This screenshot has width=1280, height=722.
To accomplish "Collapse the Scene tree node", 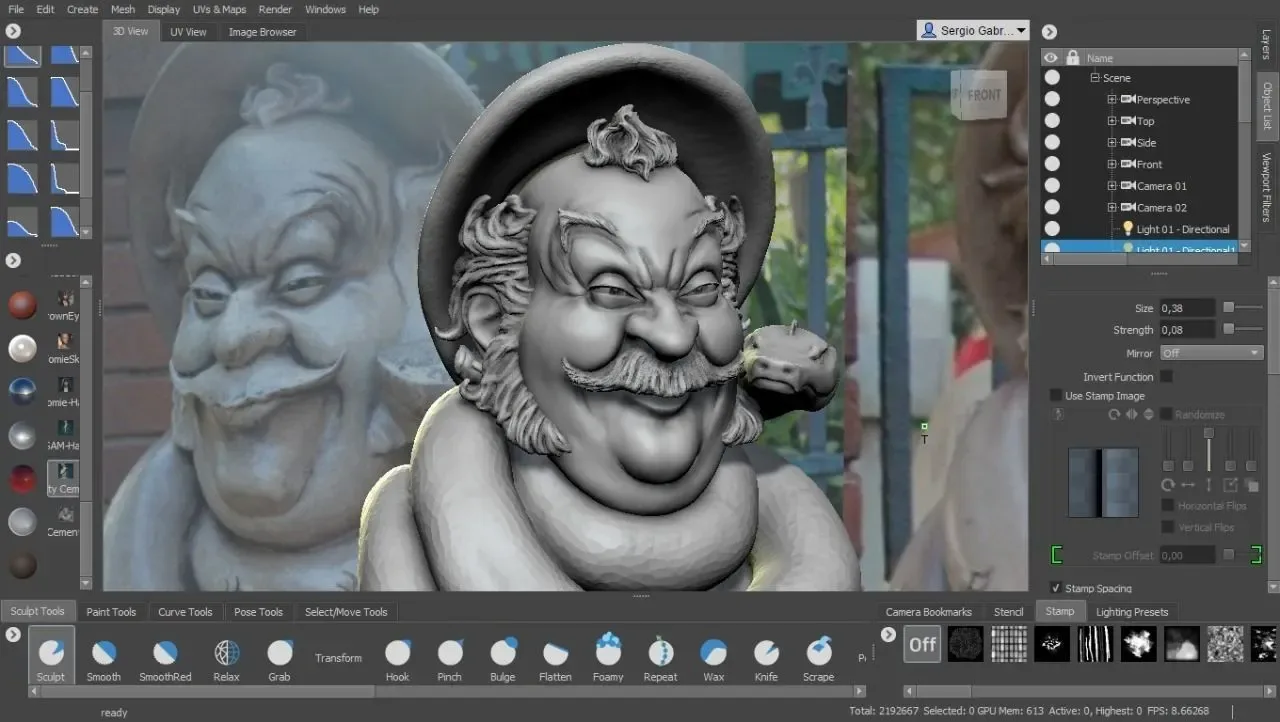I will click(x=1095, y=78).
